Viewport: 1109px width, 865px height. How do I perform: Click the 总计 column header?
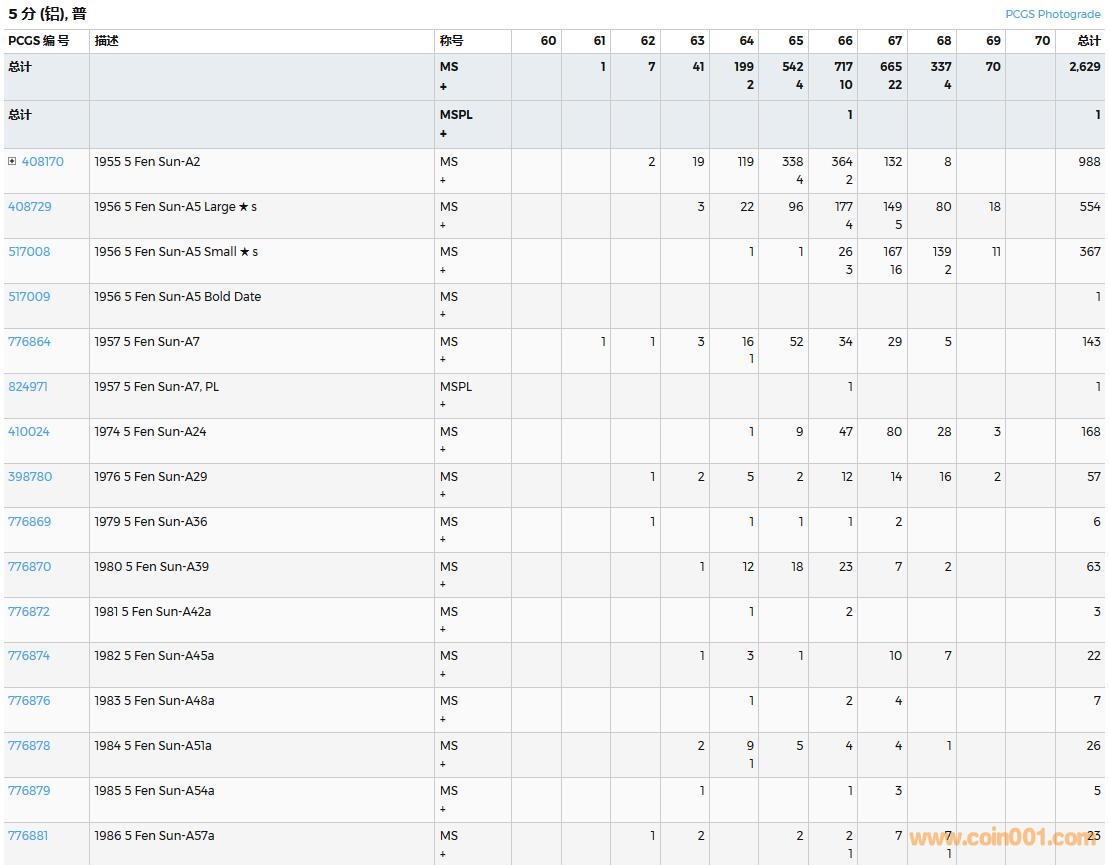(1088, 41)
